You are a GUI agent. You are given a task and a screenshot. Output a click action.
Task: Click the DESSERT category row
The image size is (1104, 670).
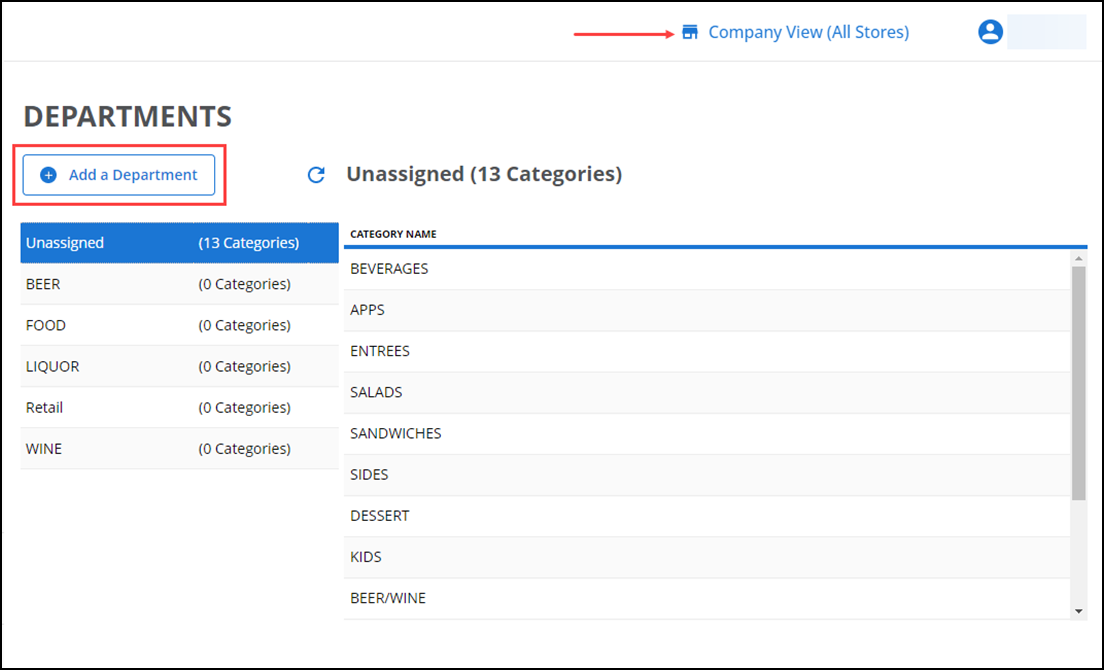(707, 516)
